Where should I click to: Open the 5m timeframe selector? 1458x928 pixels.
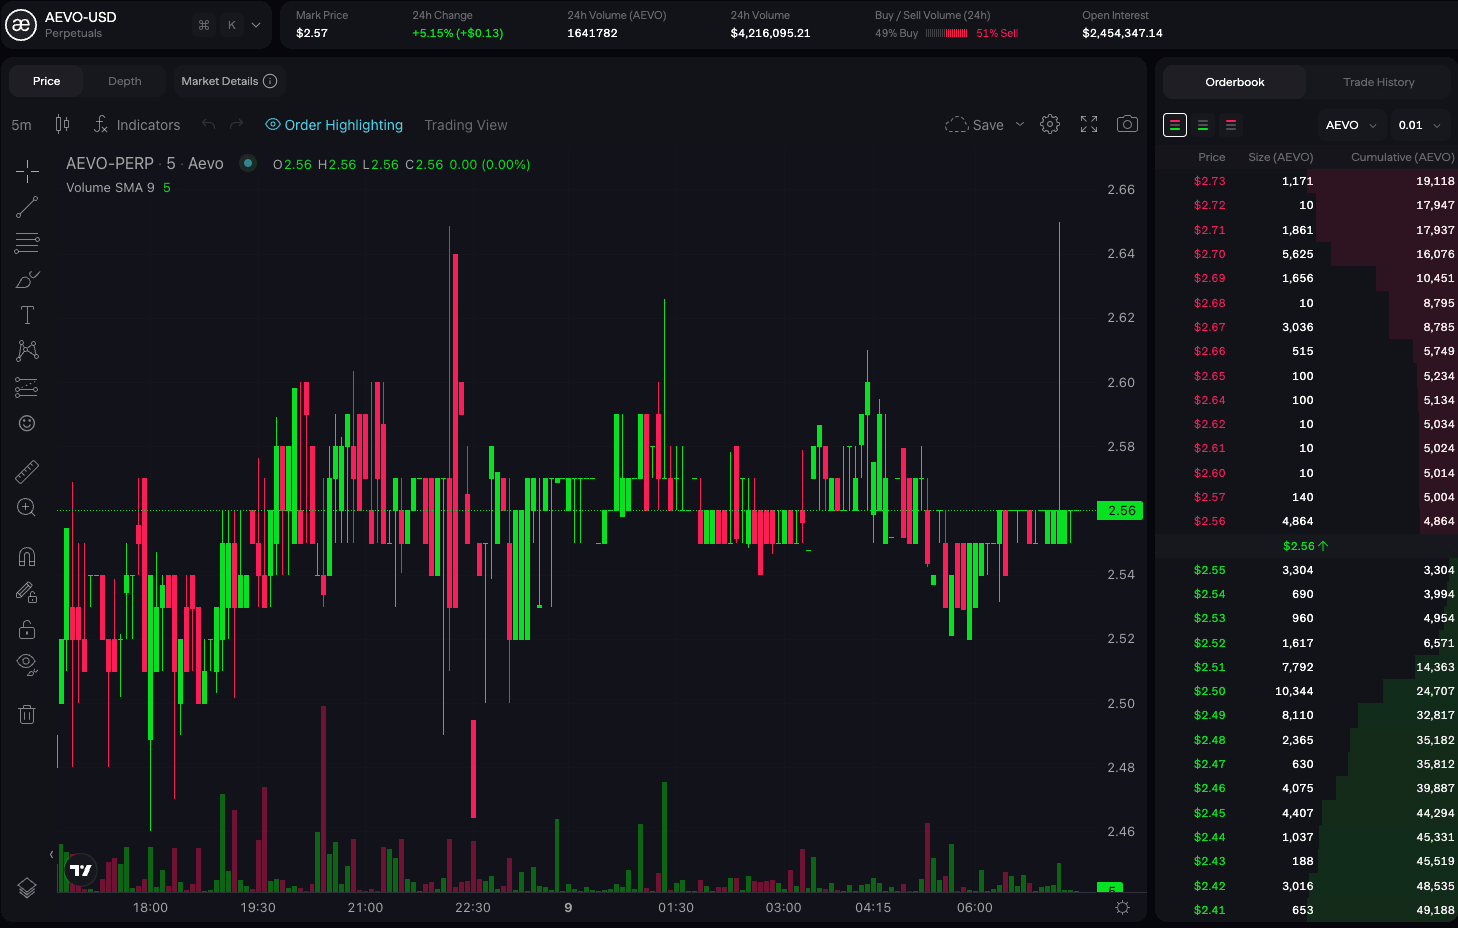click(x=21, y=124)
